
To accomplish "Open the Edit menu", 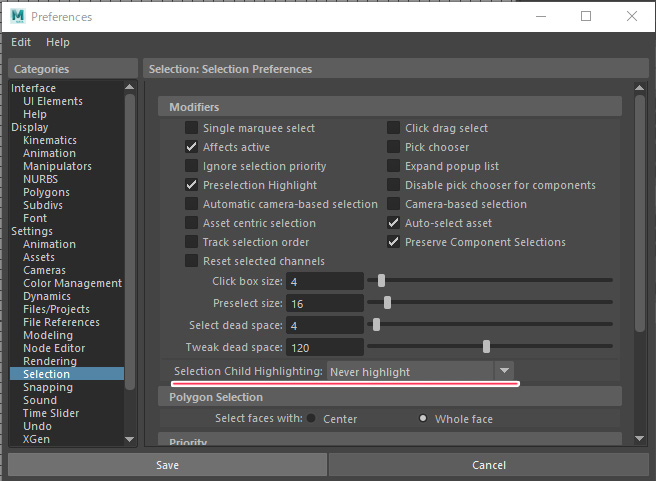I will coord(21,42).
